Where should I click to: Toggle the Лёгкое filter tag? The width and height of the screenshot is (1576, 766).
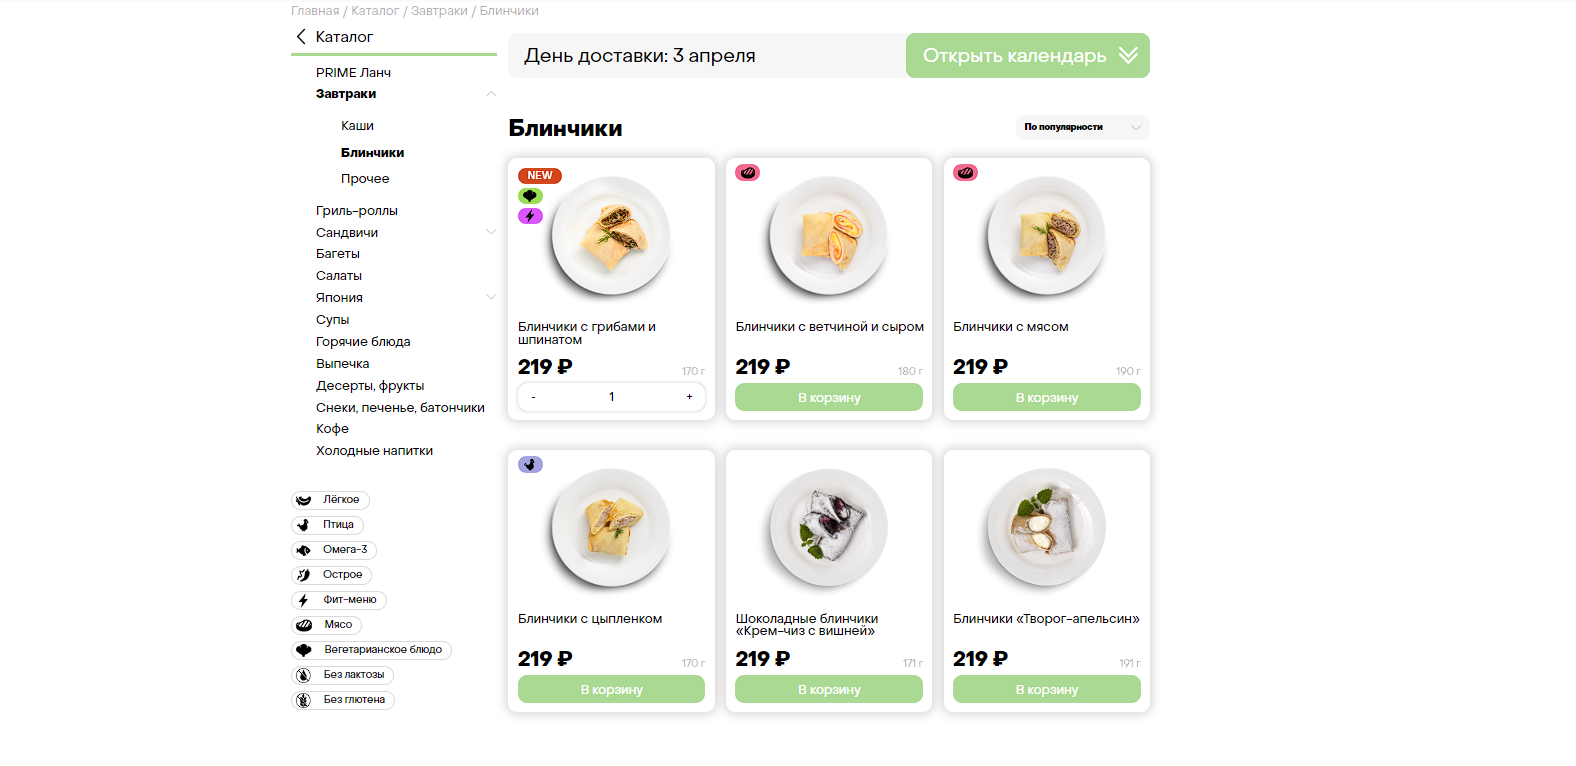coord(331,500)
